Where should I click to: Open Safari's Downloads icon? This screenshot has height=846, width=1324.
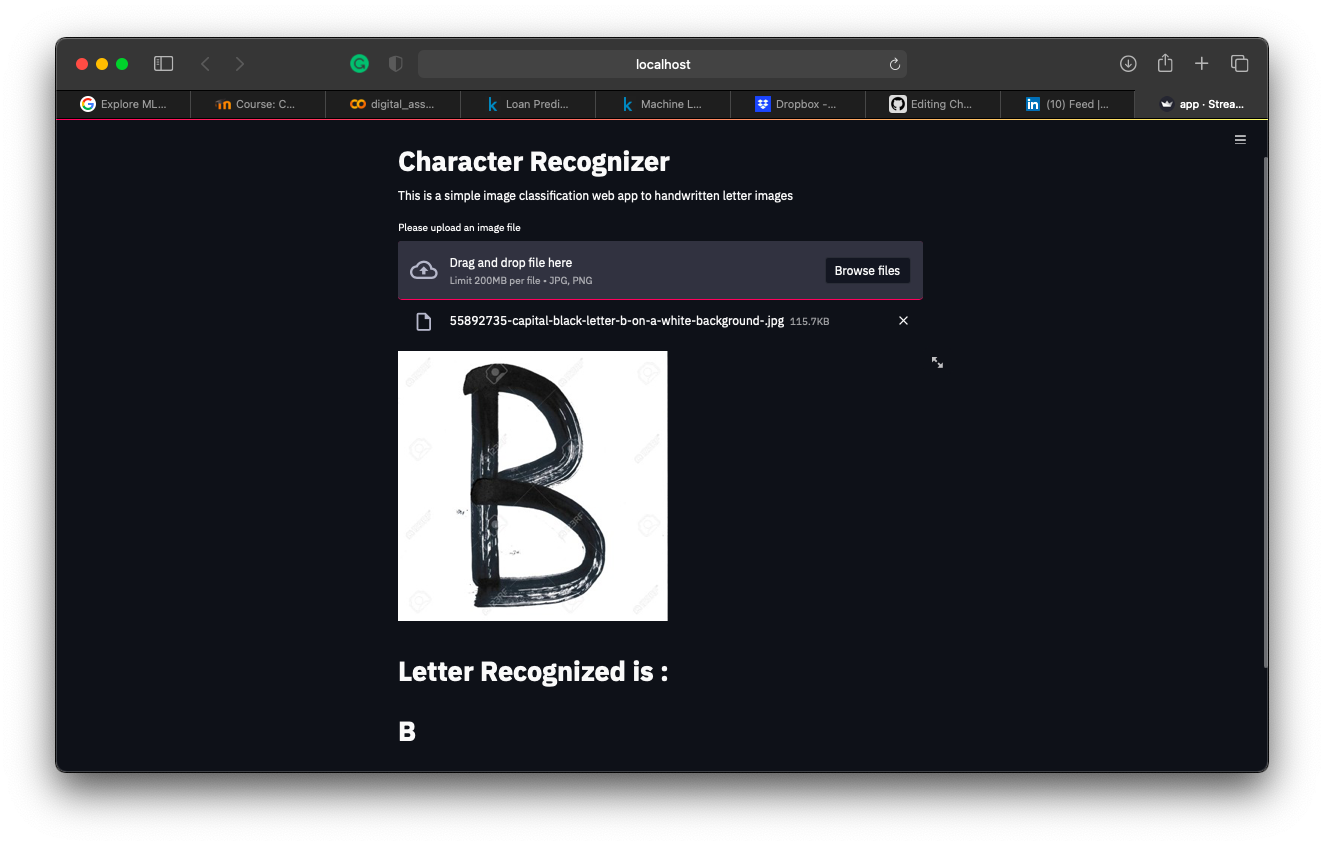point(1128,63)
